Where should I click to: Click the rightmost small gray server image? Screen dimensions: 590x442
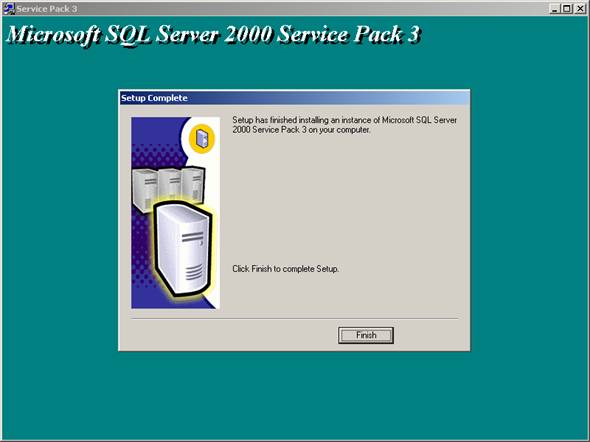pyautogui.click(x=193, y=184)
